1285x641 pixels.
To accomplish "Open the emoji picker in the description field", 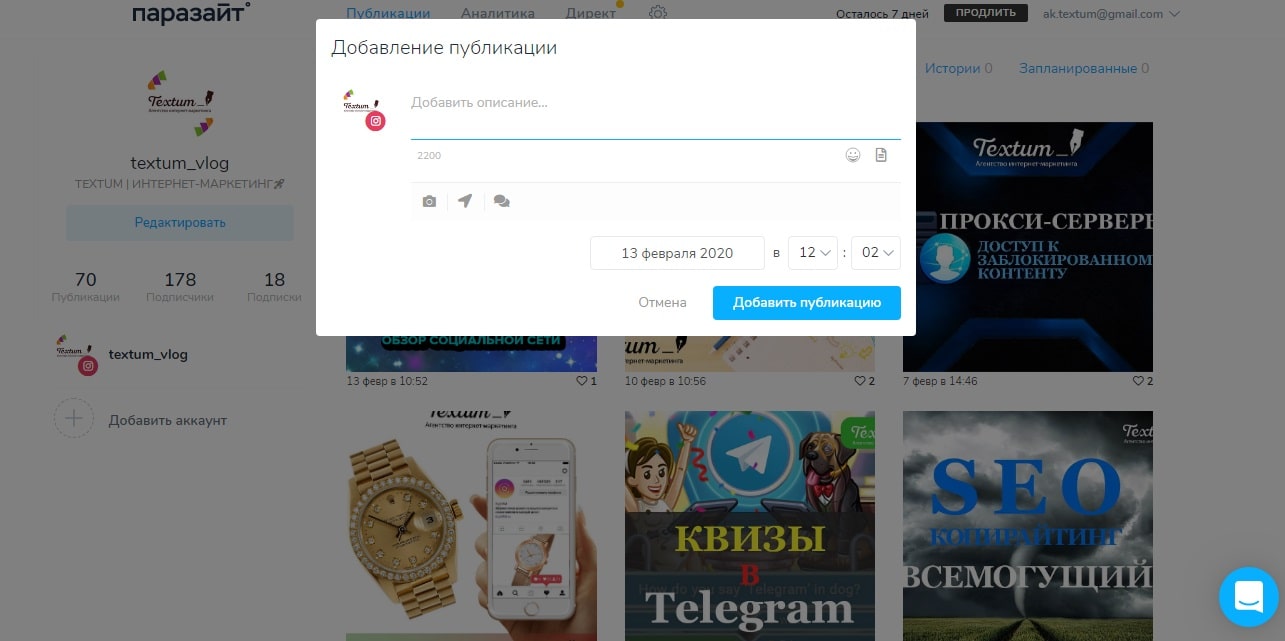I will click(x=853, y=155).
